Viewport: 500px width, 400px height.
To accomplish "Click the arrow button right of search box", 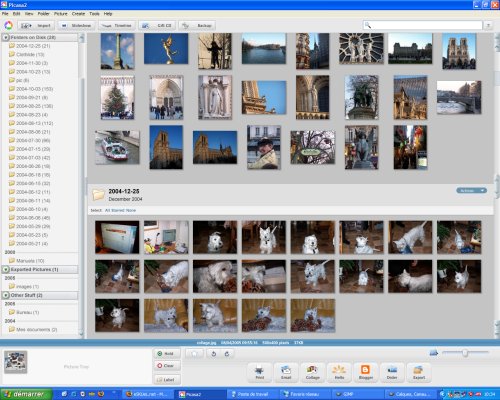I will pos(488,25).
